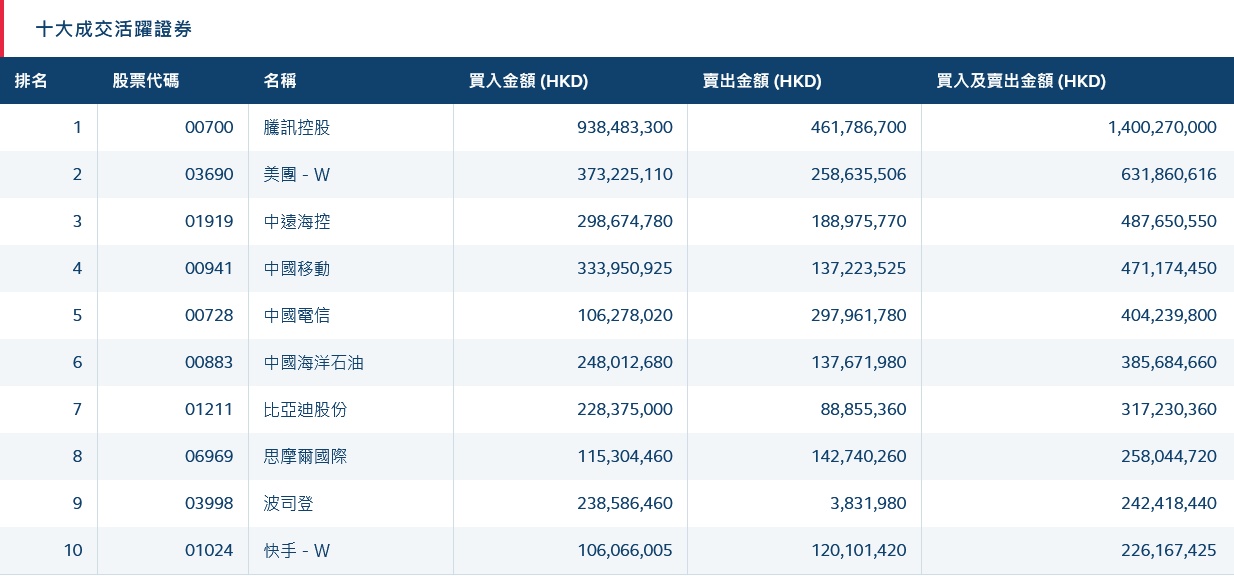Image resolution: width=1234 pixels, height=576 pixels.
Task: Click rank number 5
Action: [77, 315]
